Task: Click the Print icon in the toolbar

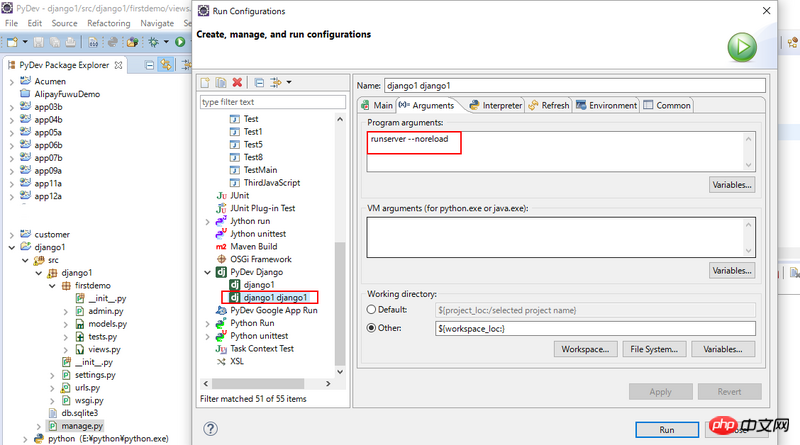Action: click(x=71, y=42)
